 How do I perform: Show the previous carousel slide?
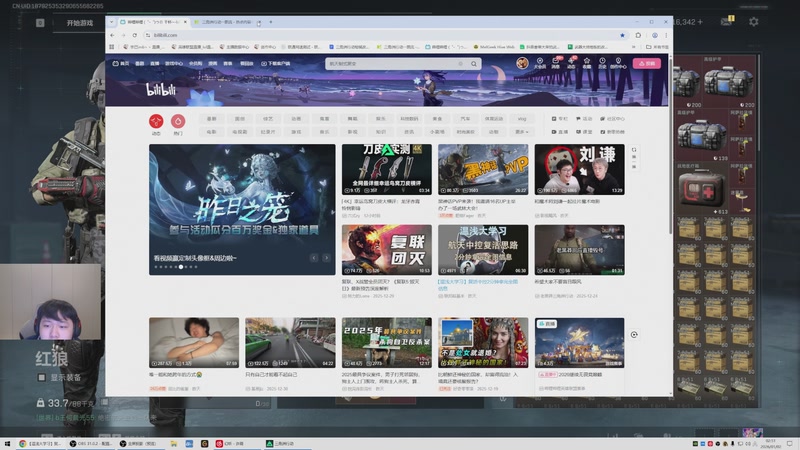point(314,258)
